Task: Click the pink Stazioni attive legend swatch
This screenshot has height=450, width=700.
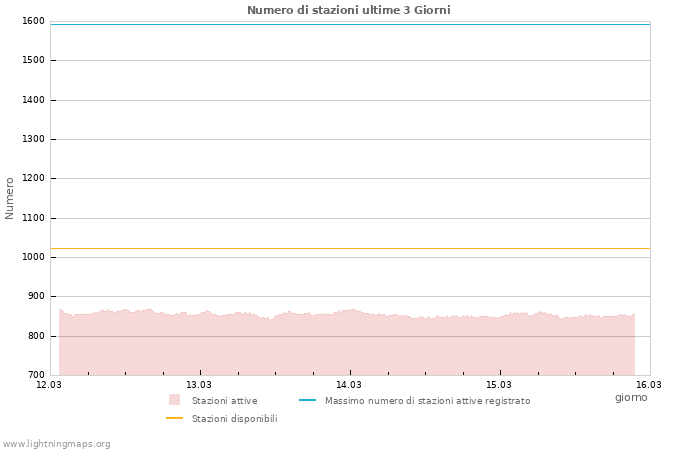Action: (174, 400)
